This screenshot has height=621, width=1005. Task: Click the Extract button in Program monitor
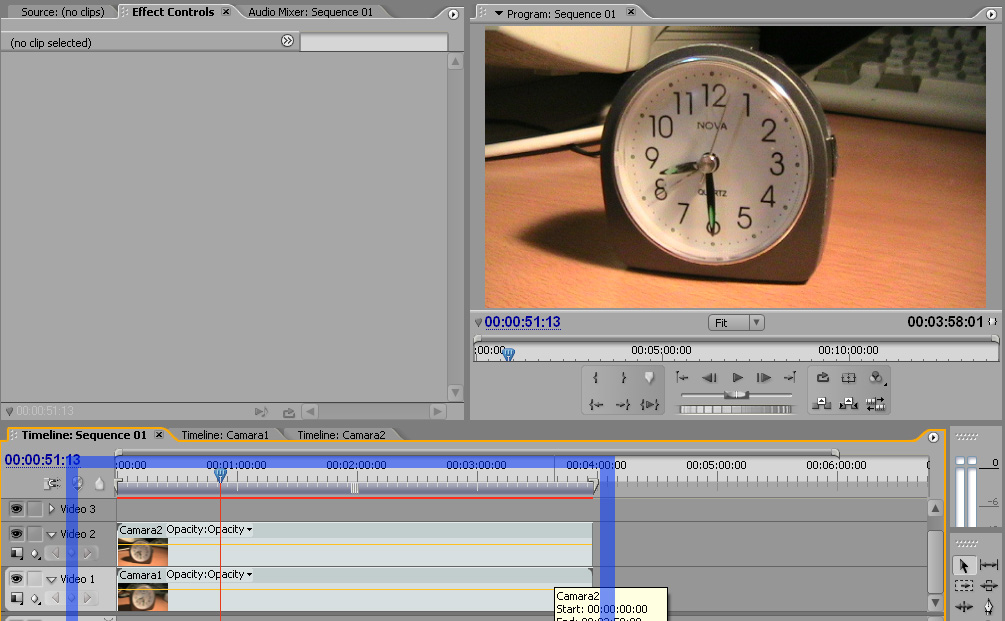(849, 403)
